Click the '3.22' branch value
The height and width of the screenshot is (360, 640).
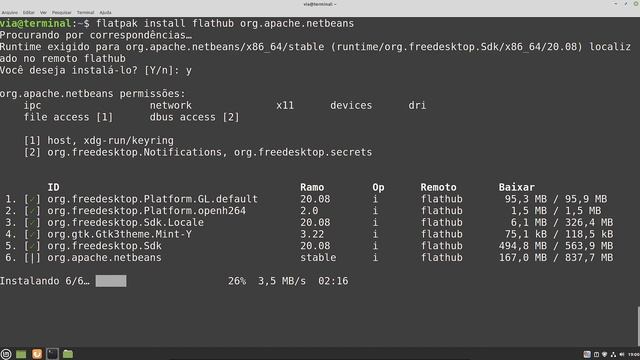[312, 234]
